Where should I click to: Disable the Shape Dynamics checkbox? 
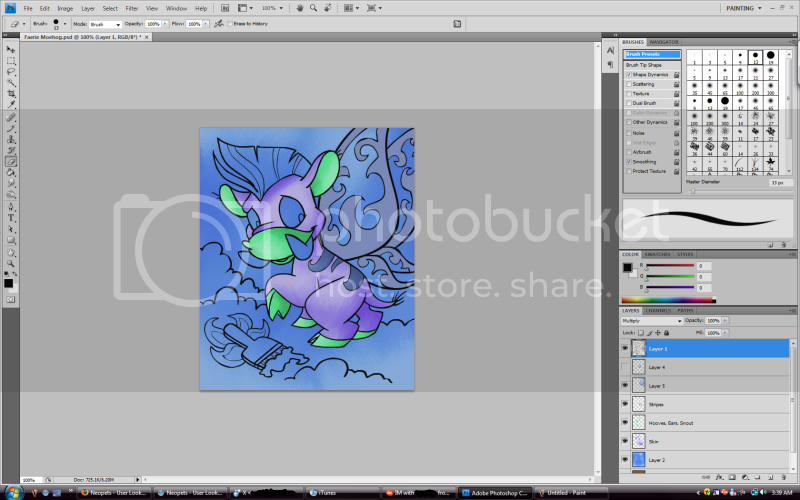pyautogui.click(x=628, y=74)
